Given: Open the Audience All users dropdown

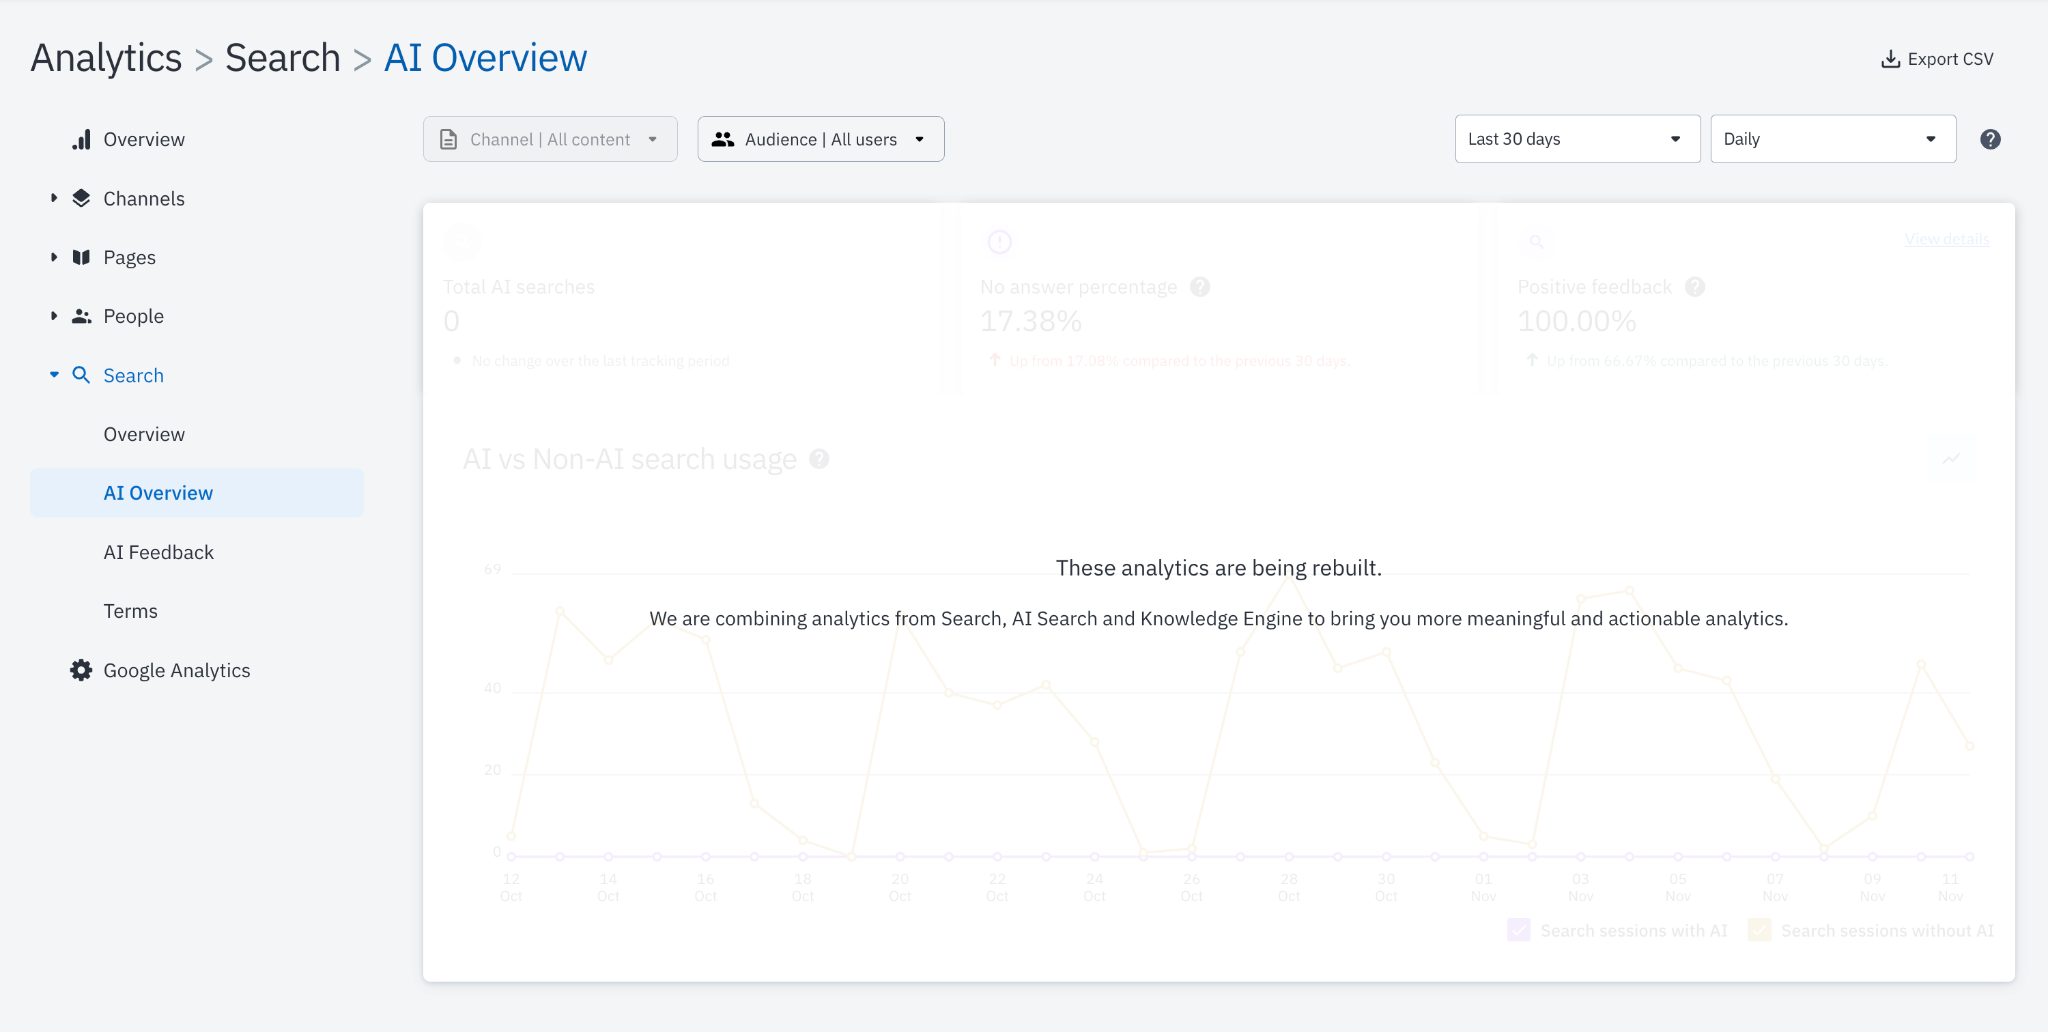Looking at the screenshot, I should tap(820, 139).
